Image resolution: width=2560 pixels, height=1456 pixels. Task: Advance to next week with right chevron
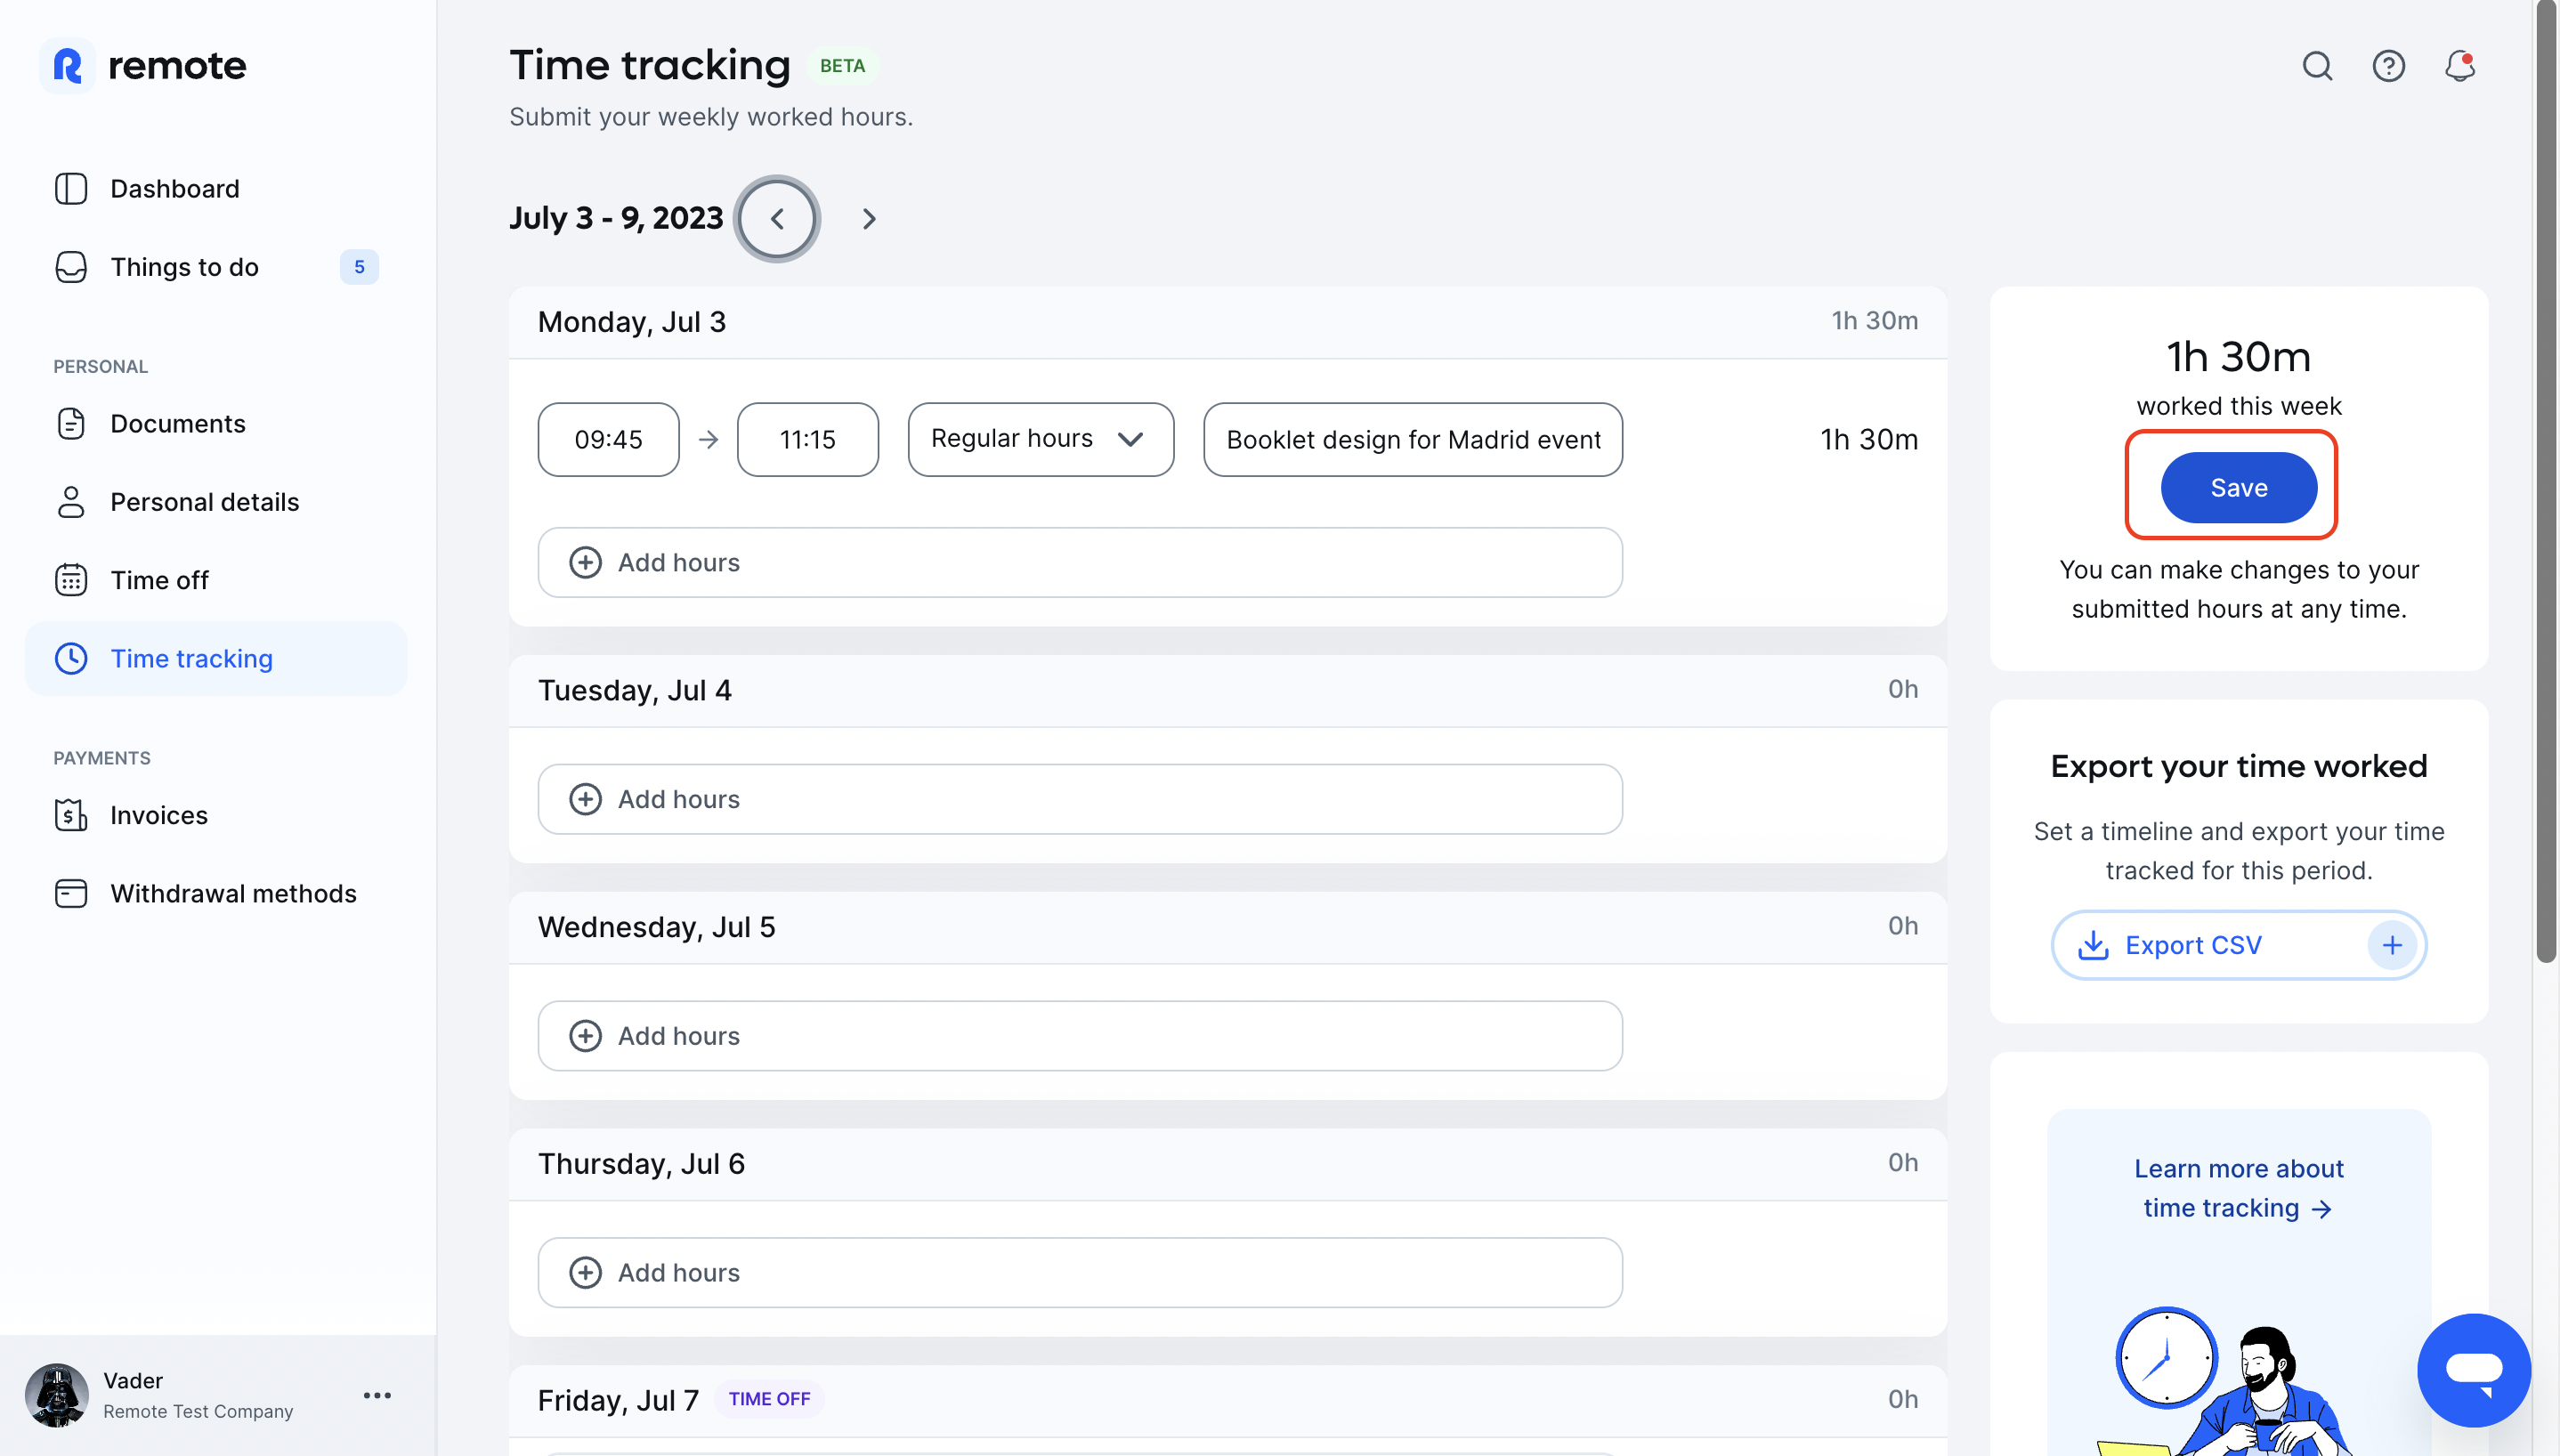coord(868,218)
